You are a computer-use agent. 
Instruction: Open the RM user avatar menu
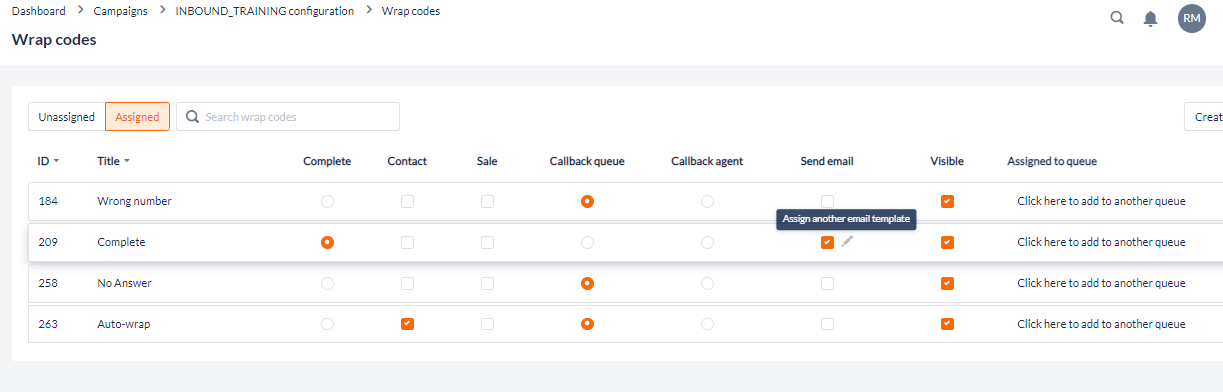coord(1192,18)
